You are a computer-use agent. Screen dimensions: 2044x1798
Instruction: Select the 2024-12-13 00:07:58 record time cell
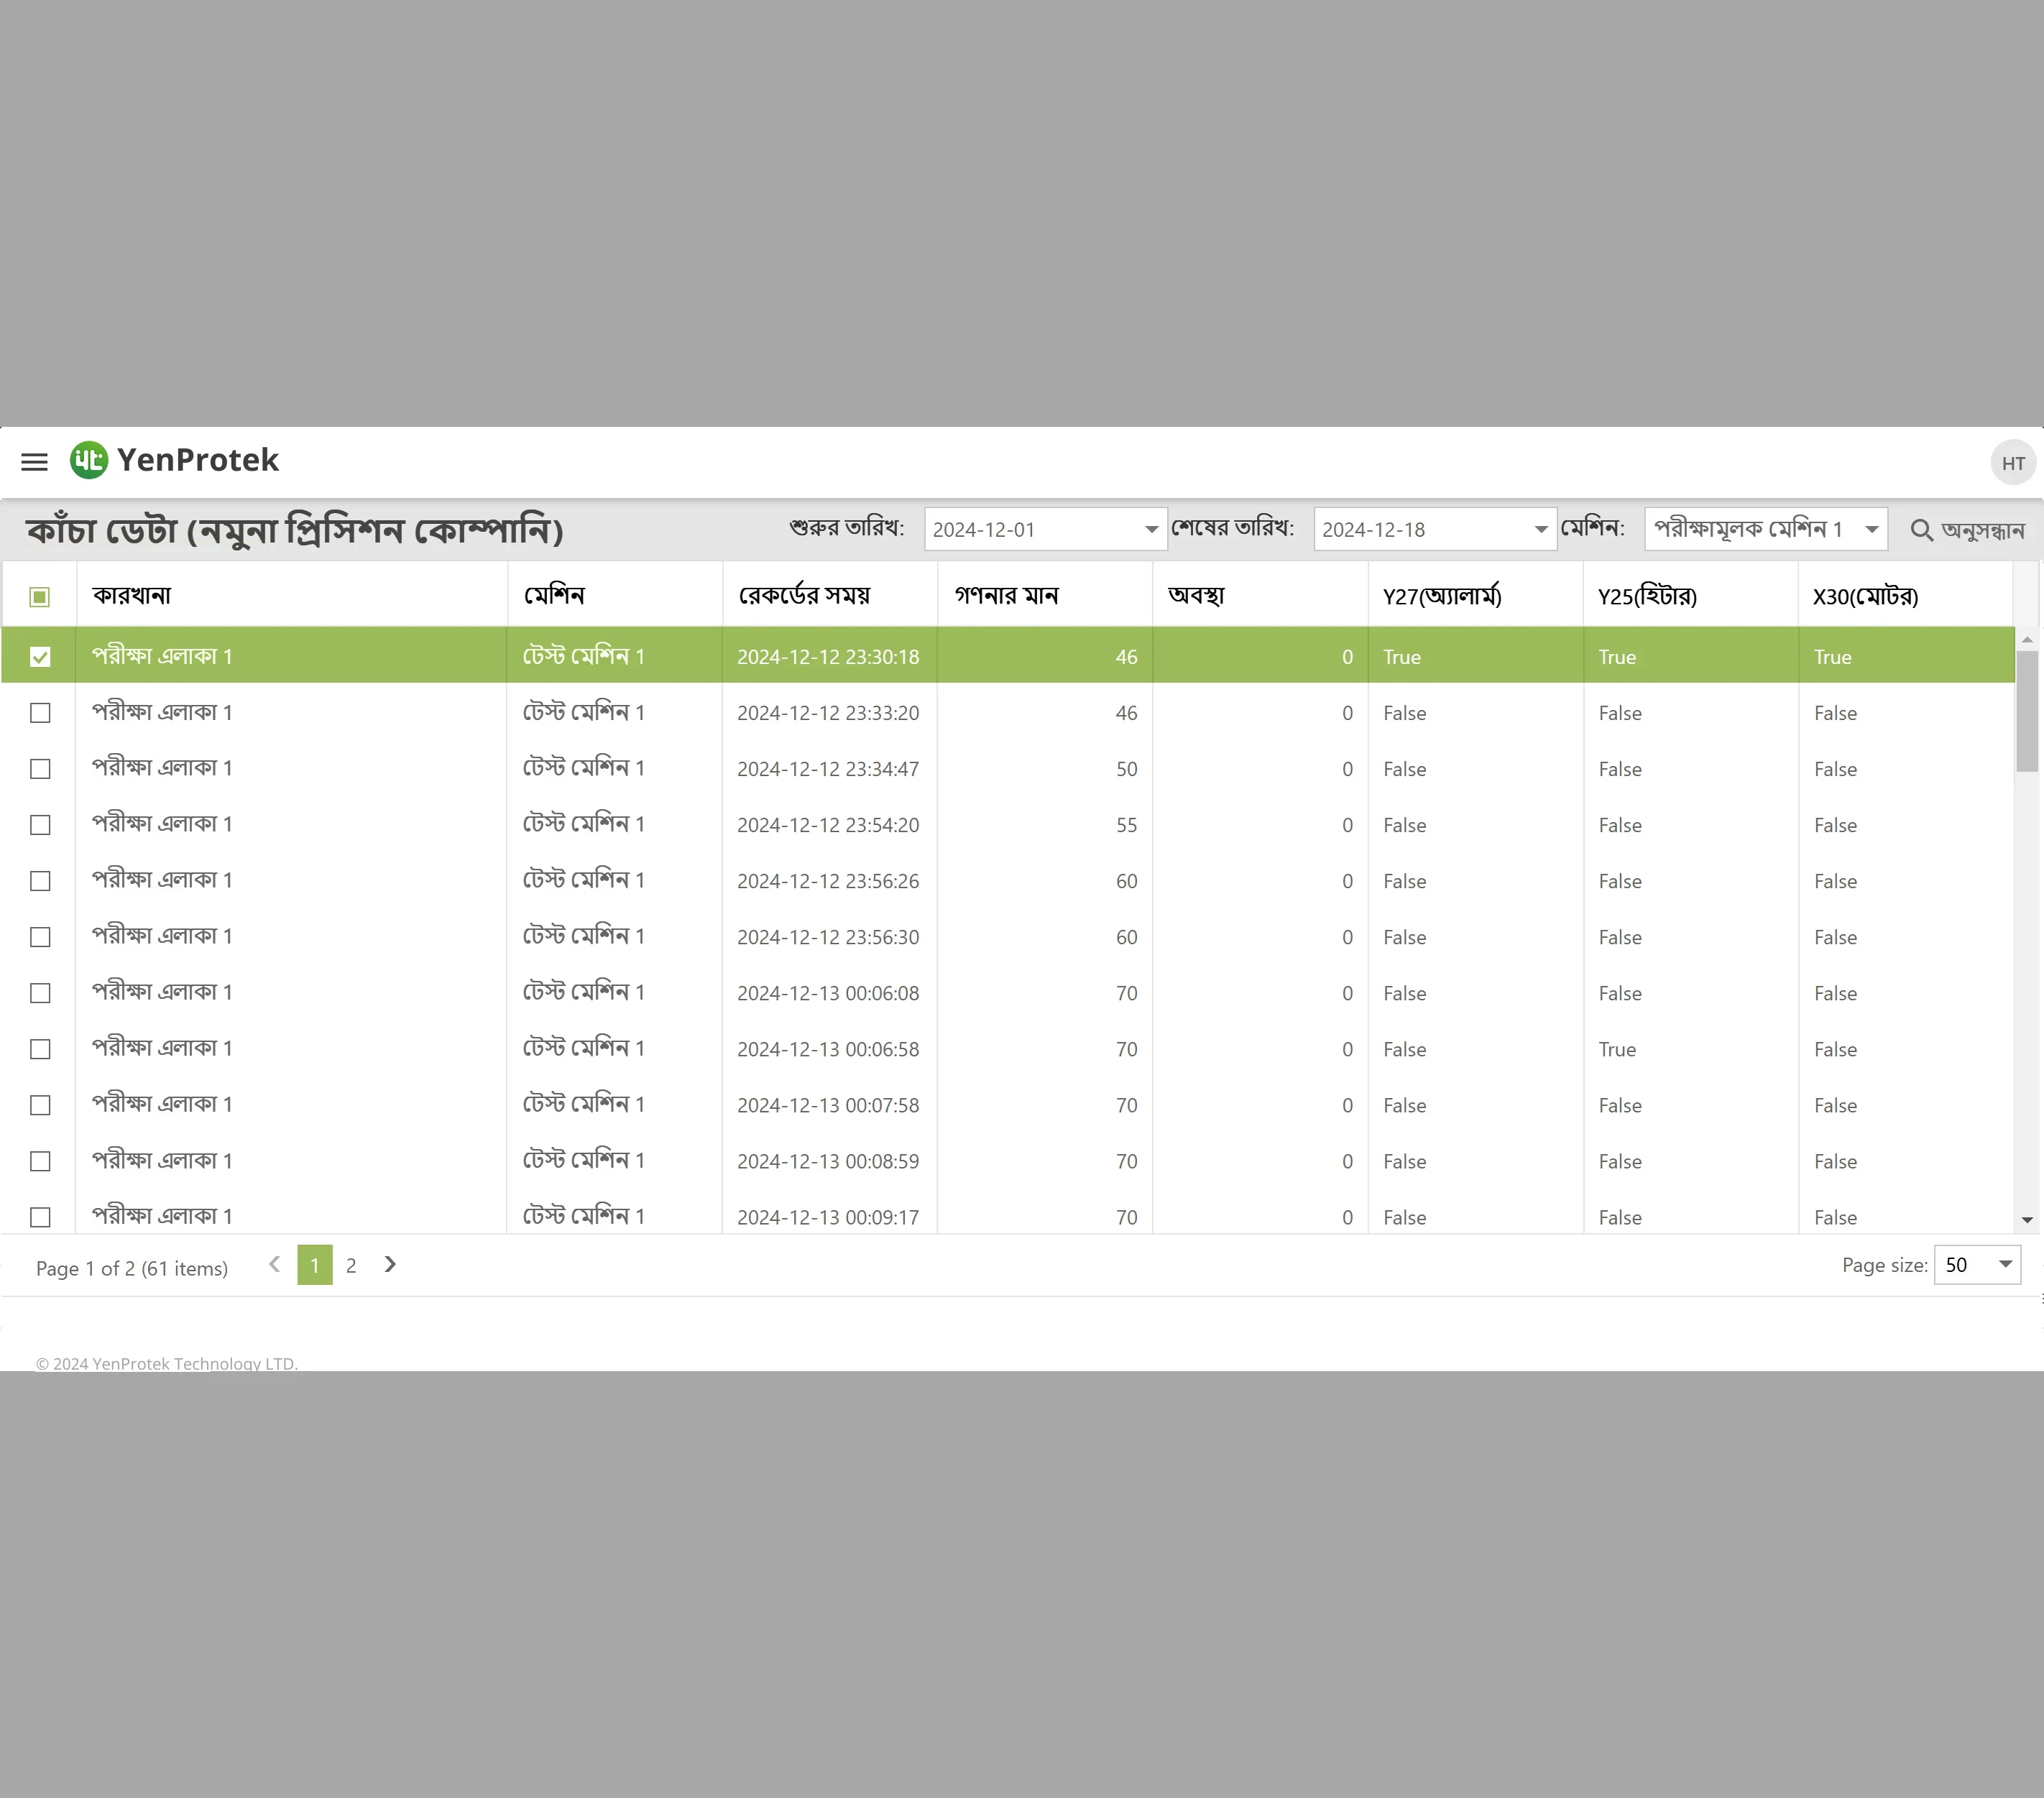click(828, 1105)
